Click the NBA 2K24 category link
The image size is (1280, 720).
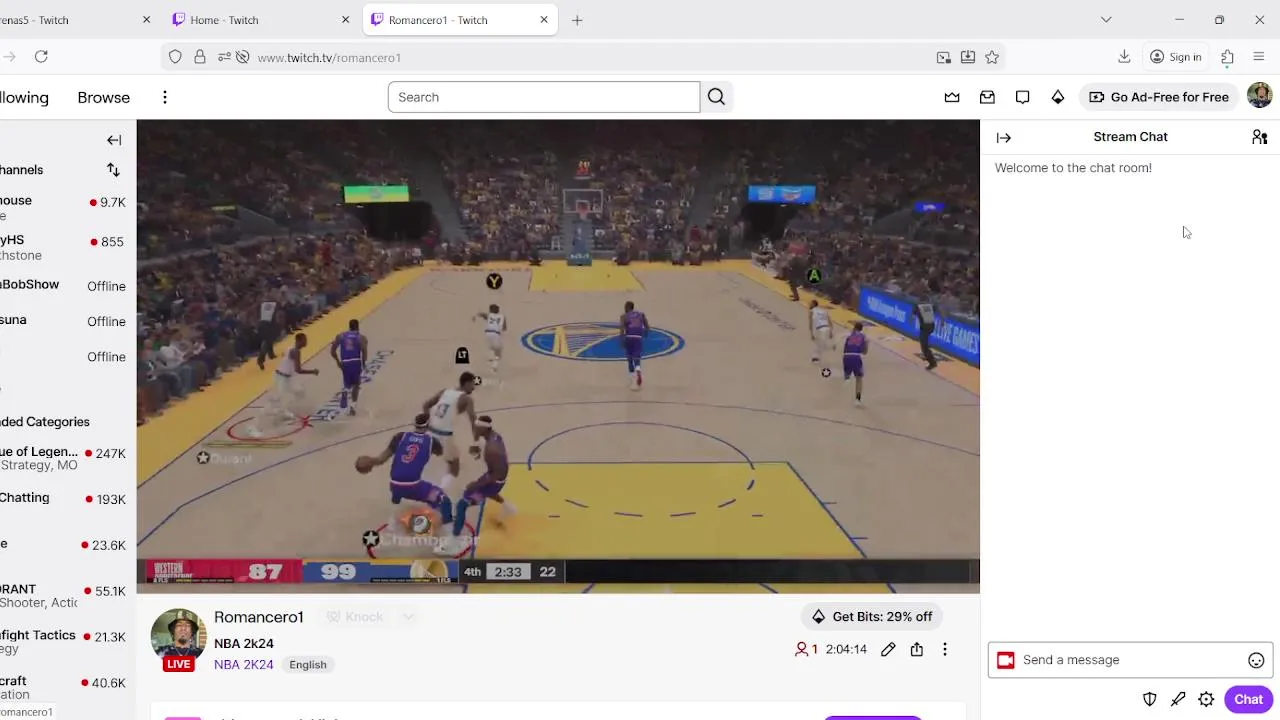coord(243,664)
